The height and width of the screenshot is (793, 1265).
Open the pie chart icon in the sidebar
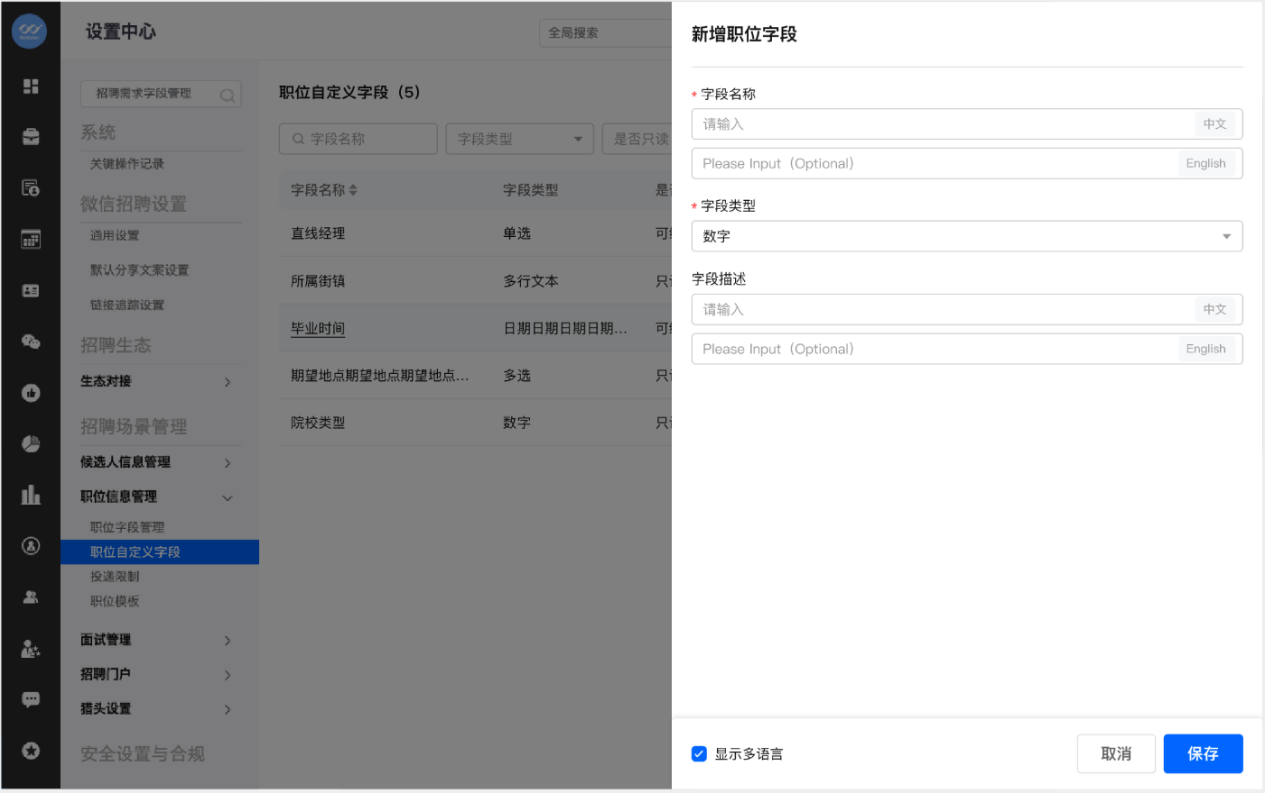(30, 444)
